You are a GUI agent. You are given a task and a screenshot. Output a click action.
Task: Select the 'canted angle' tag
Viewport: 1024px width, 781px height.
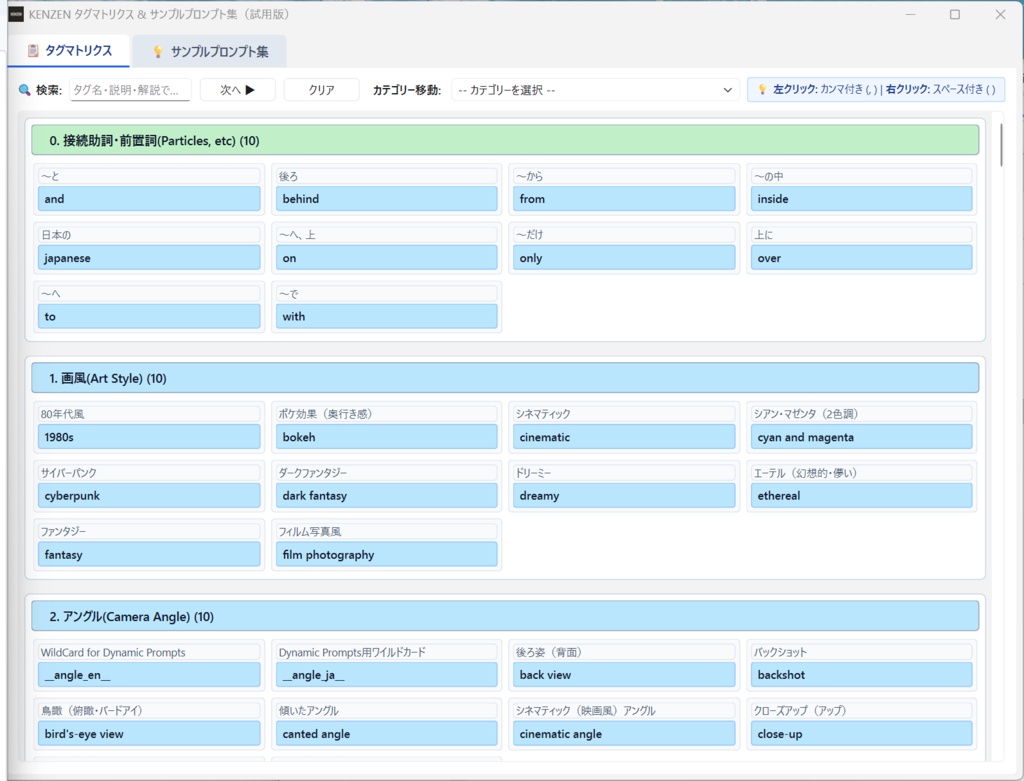point(386,733)
